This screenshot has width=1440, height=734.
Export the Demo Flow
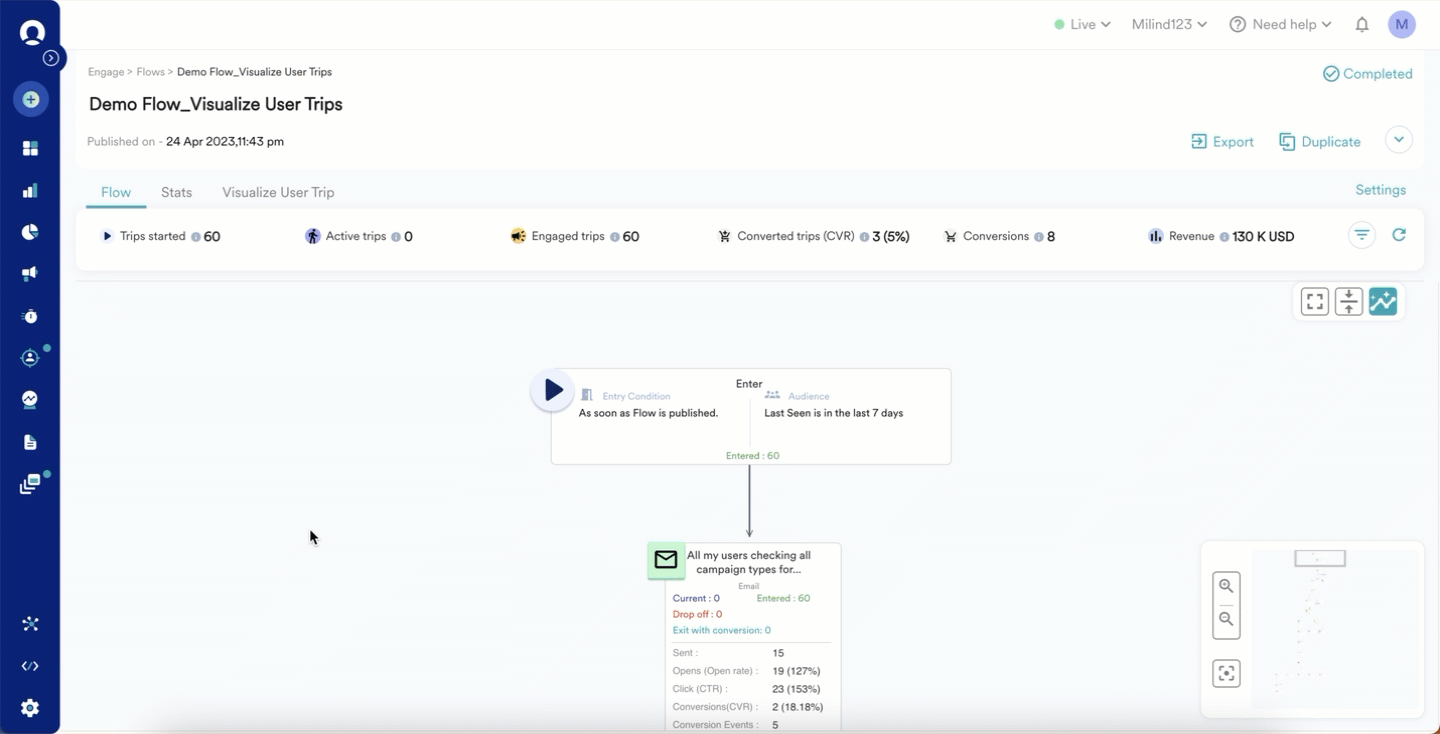click(x=1222, y=142)
